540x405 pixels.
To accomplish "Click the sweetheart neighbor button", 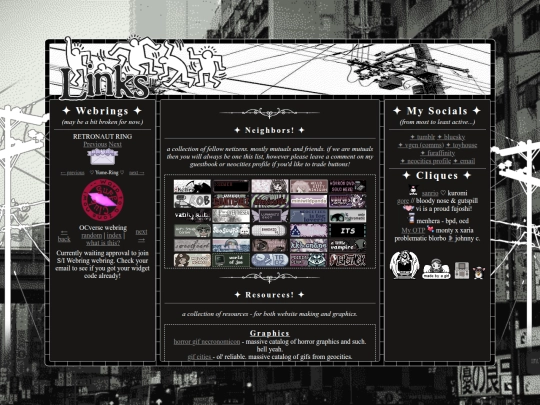I will 192,246.
